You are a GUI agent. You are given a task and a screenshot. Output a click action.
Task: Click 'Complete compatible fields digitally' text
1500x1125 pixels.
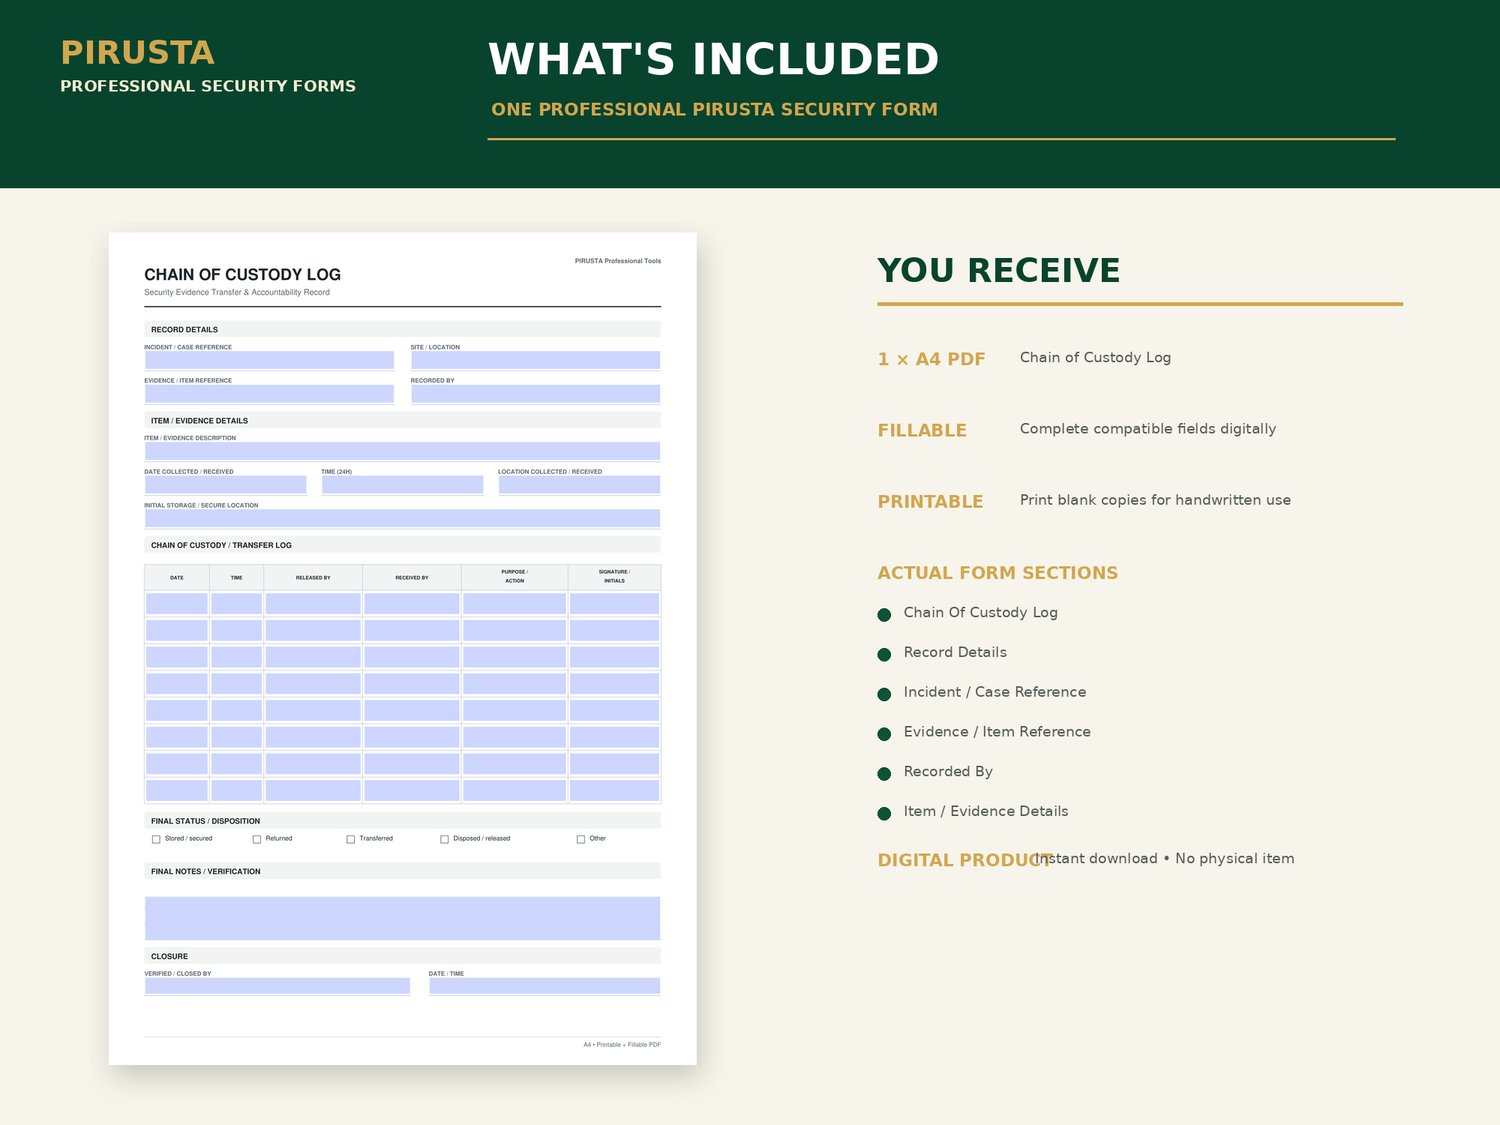(1148, 429)
